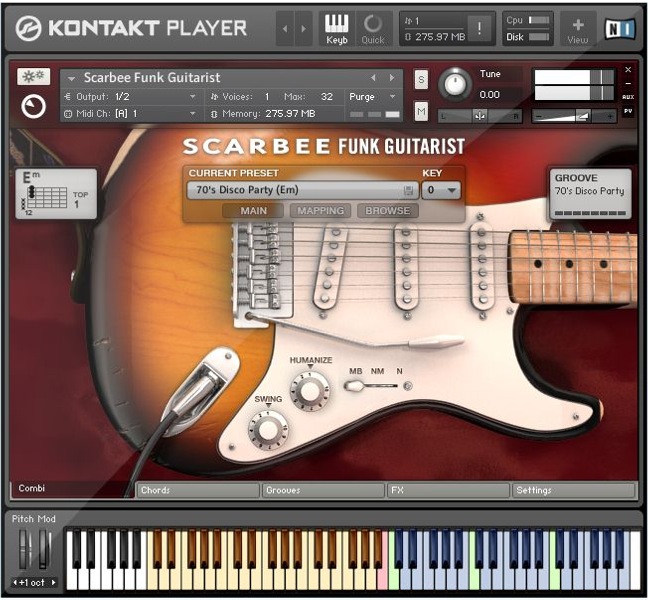Increase volume with plus icon
This screenshot has width=648, height=600.
(610, 117)
